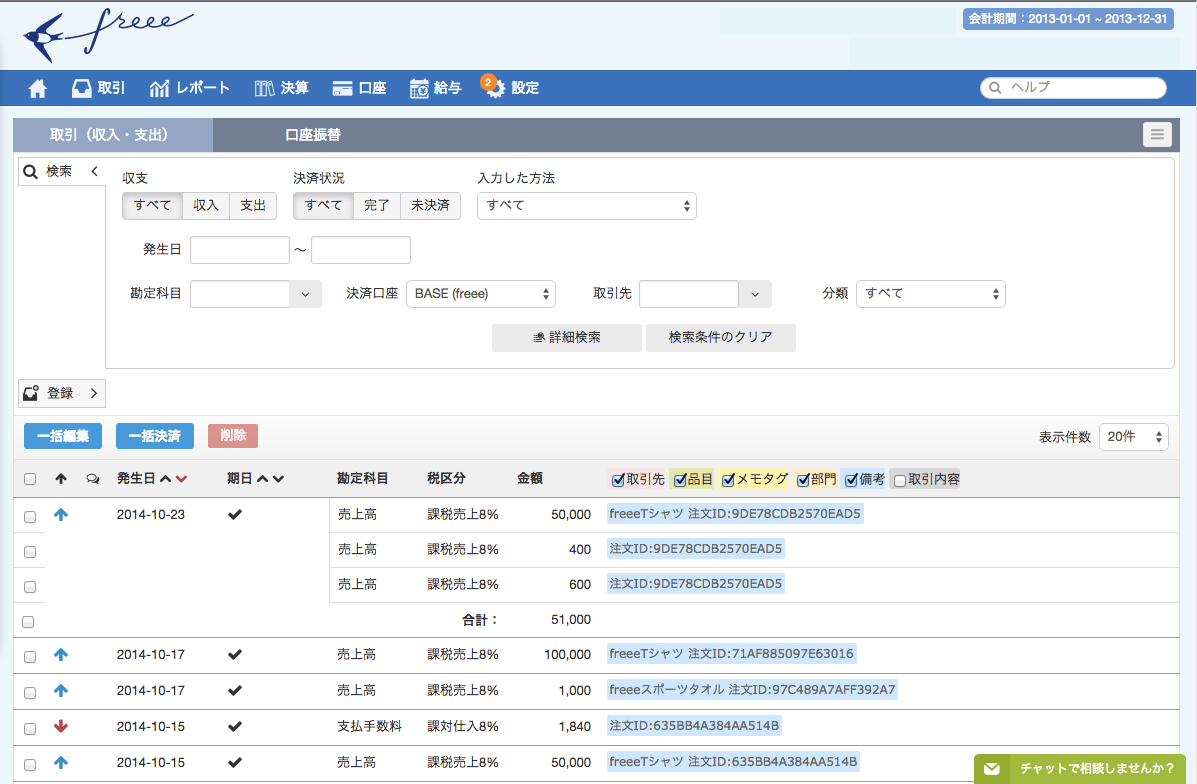Open the 決済口座 BASE (freee) dropdown
The width and height of the screenshot is (1197, 784).
(481, 293)
